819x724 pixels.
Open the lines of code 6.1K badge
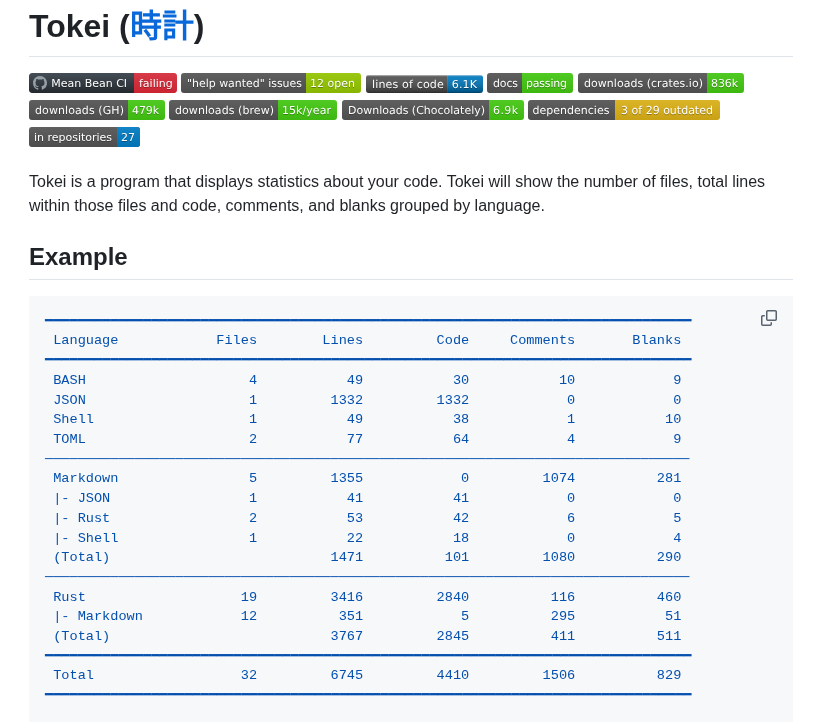424,84
